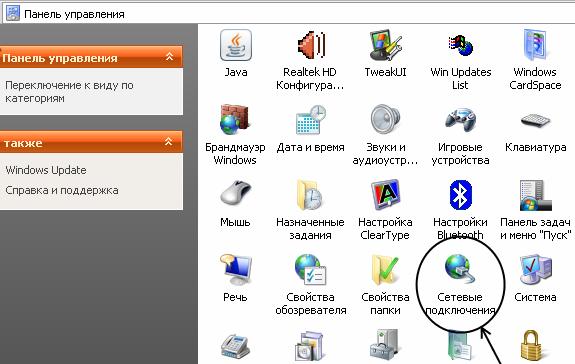Open Windows CardSpace icon
This screenshot has height=364, width=575.
click(535, 45)
